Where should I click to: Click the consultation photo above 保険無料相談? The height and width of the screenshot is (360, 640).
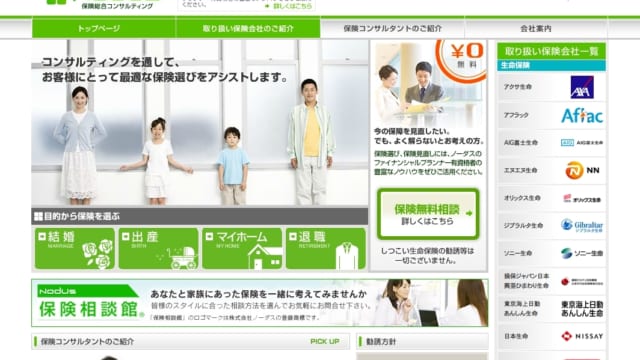tap(428, 83)
